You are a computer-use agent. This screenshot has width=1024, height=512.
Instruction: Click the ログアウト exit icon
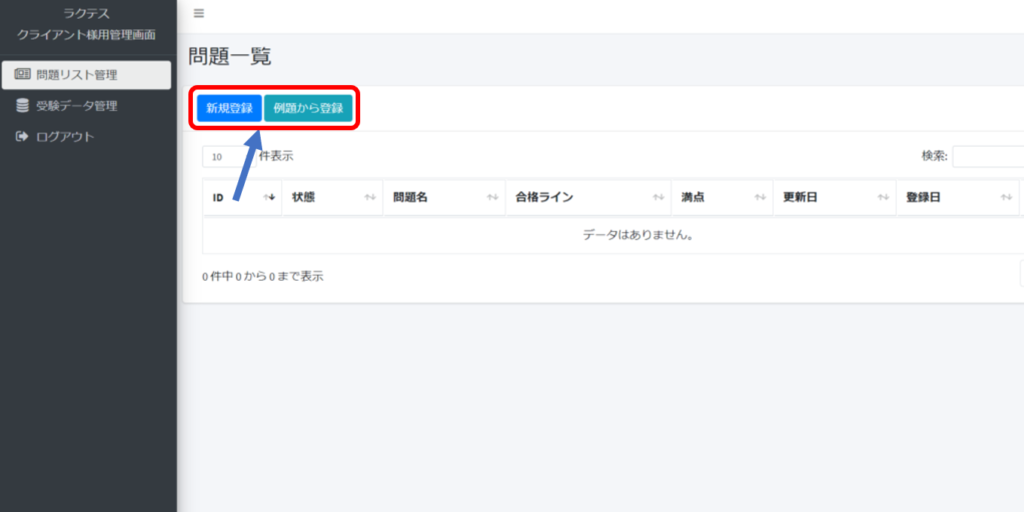pos(22,136)
